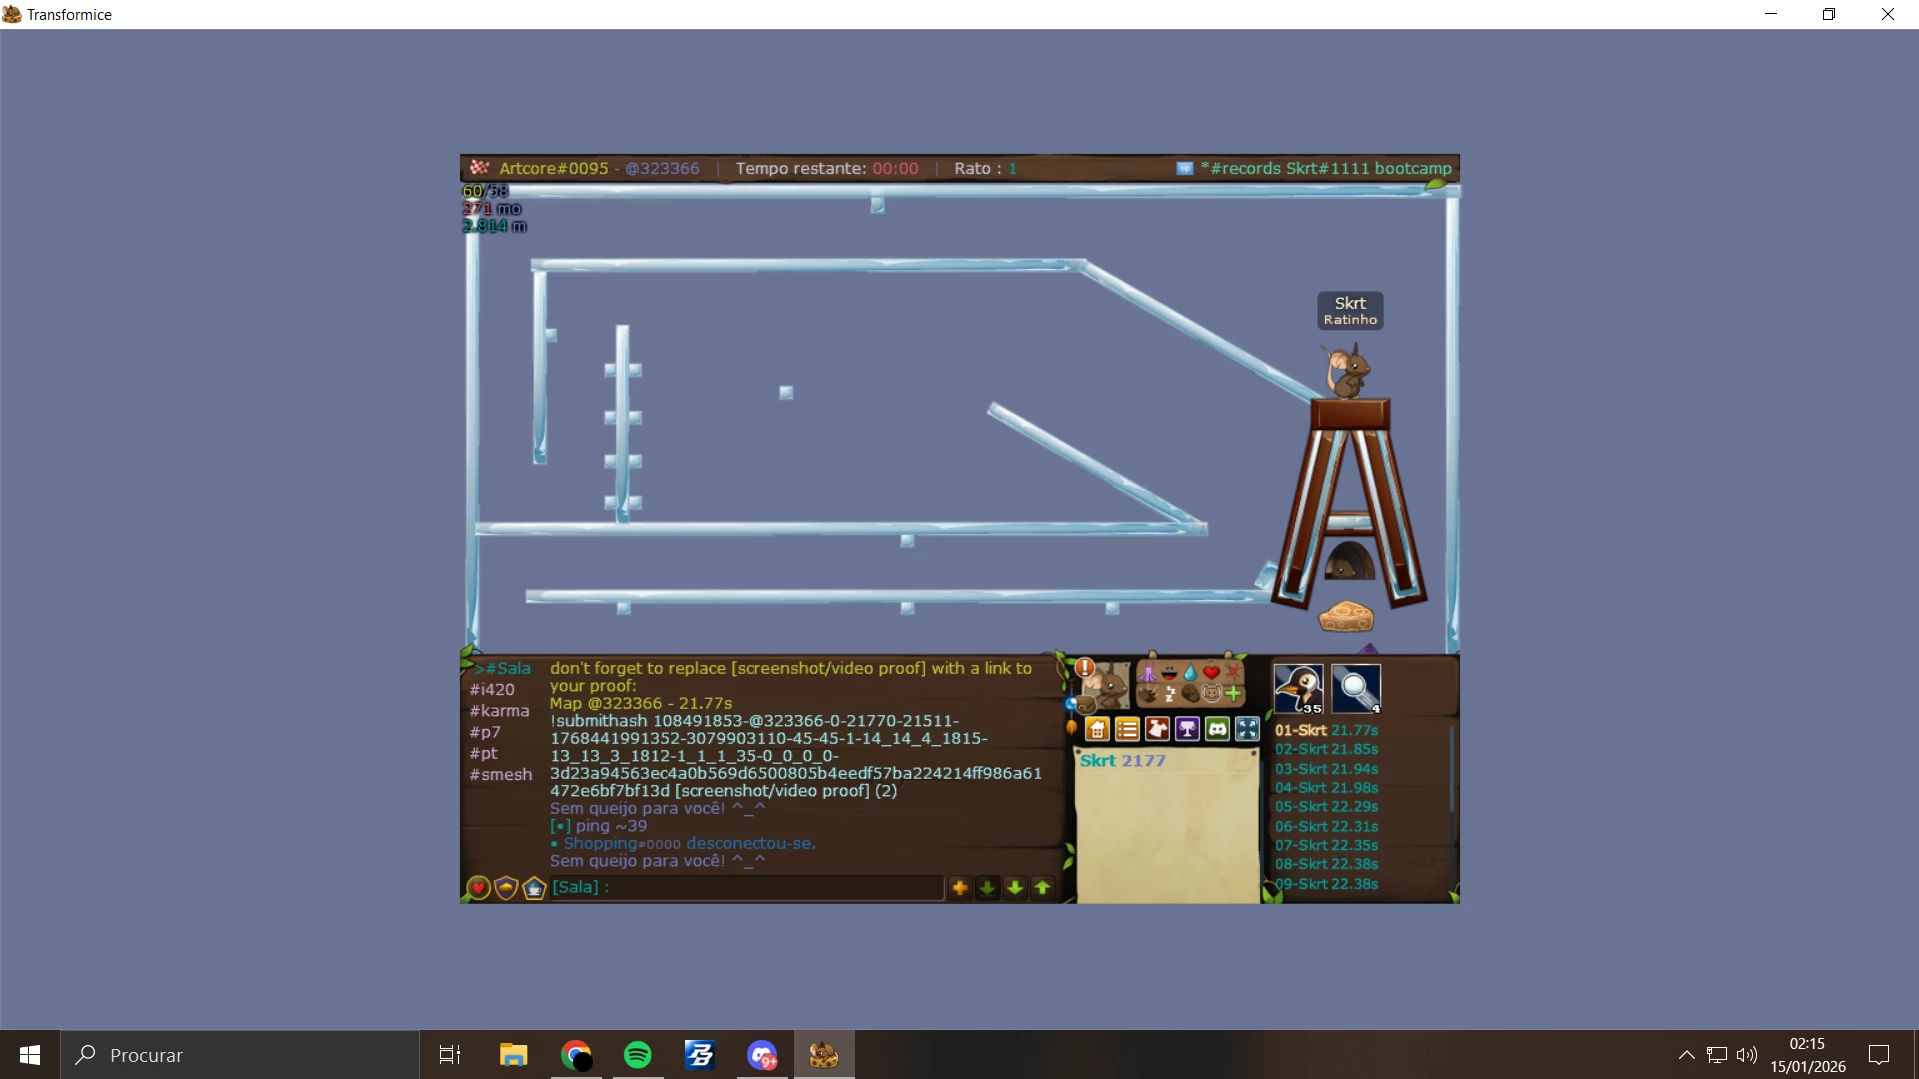The height and width of the screenshot is (1079, 1919).
Task: Click the red exclamation report icon
Action: [x=1085, y=668]
